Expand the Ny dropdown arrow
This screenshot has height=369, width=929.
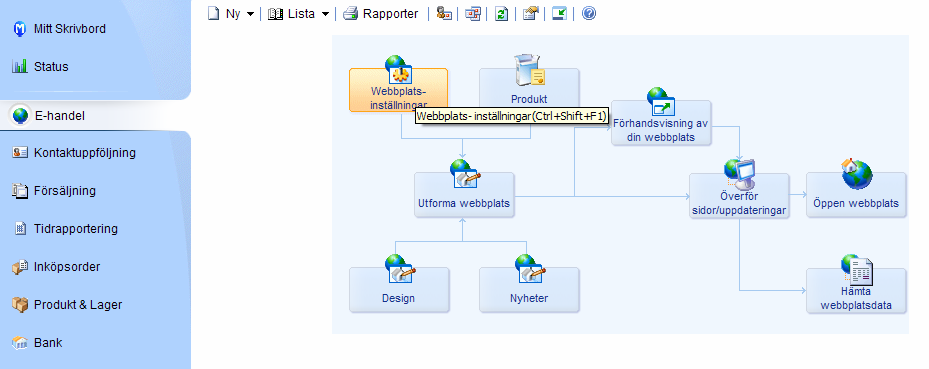point(250,14)
